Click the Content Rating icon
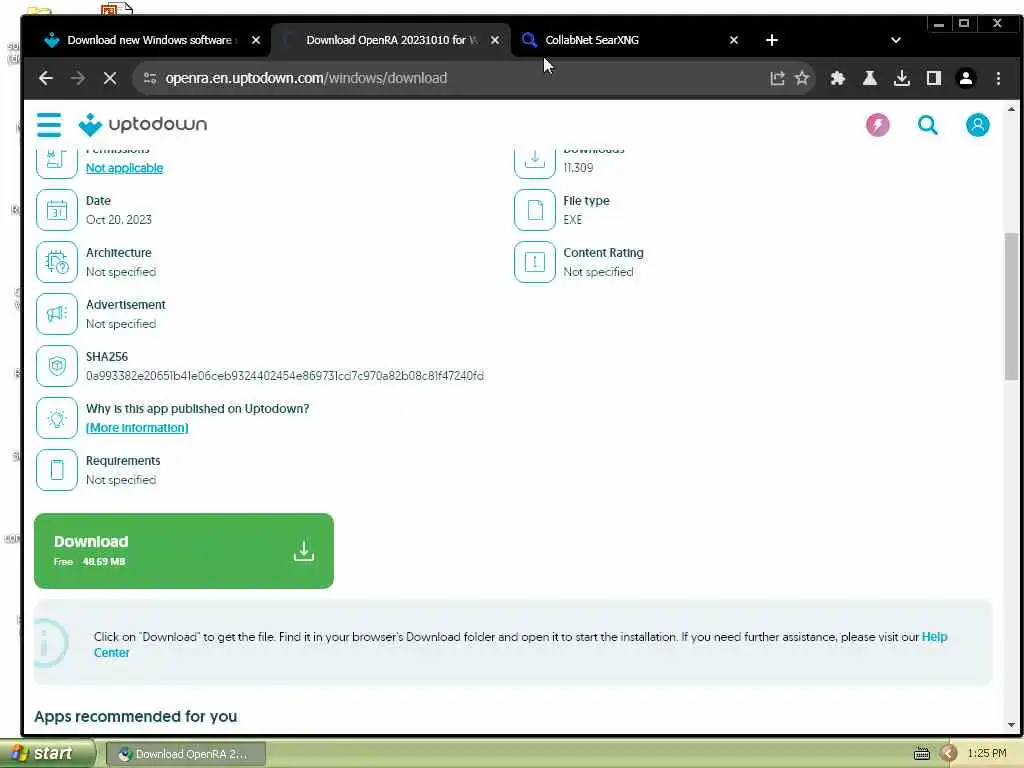1024x768 pixels. [x=535, y=263]
